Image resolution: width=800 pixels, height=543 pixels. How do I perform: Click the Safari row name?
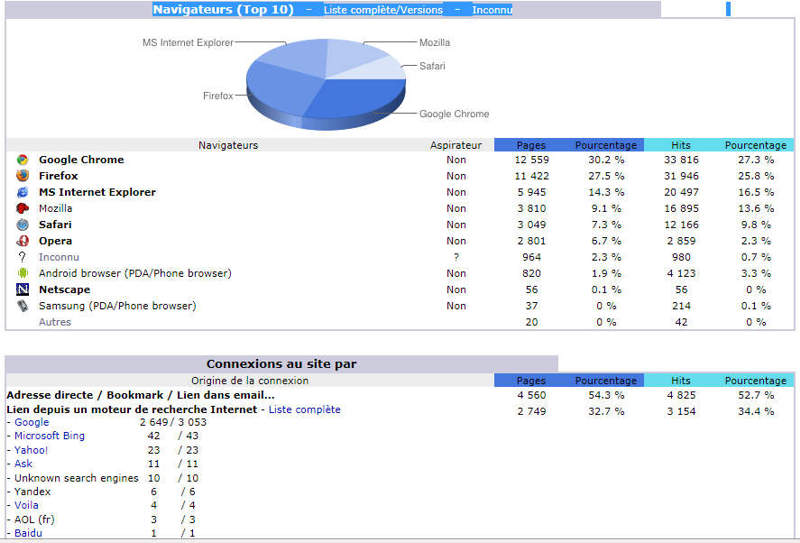click(55, 225)
